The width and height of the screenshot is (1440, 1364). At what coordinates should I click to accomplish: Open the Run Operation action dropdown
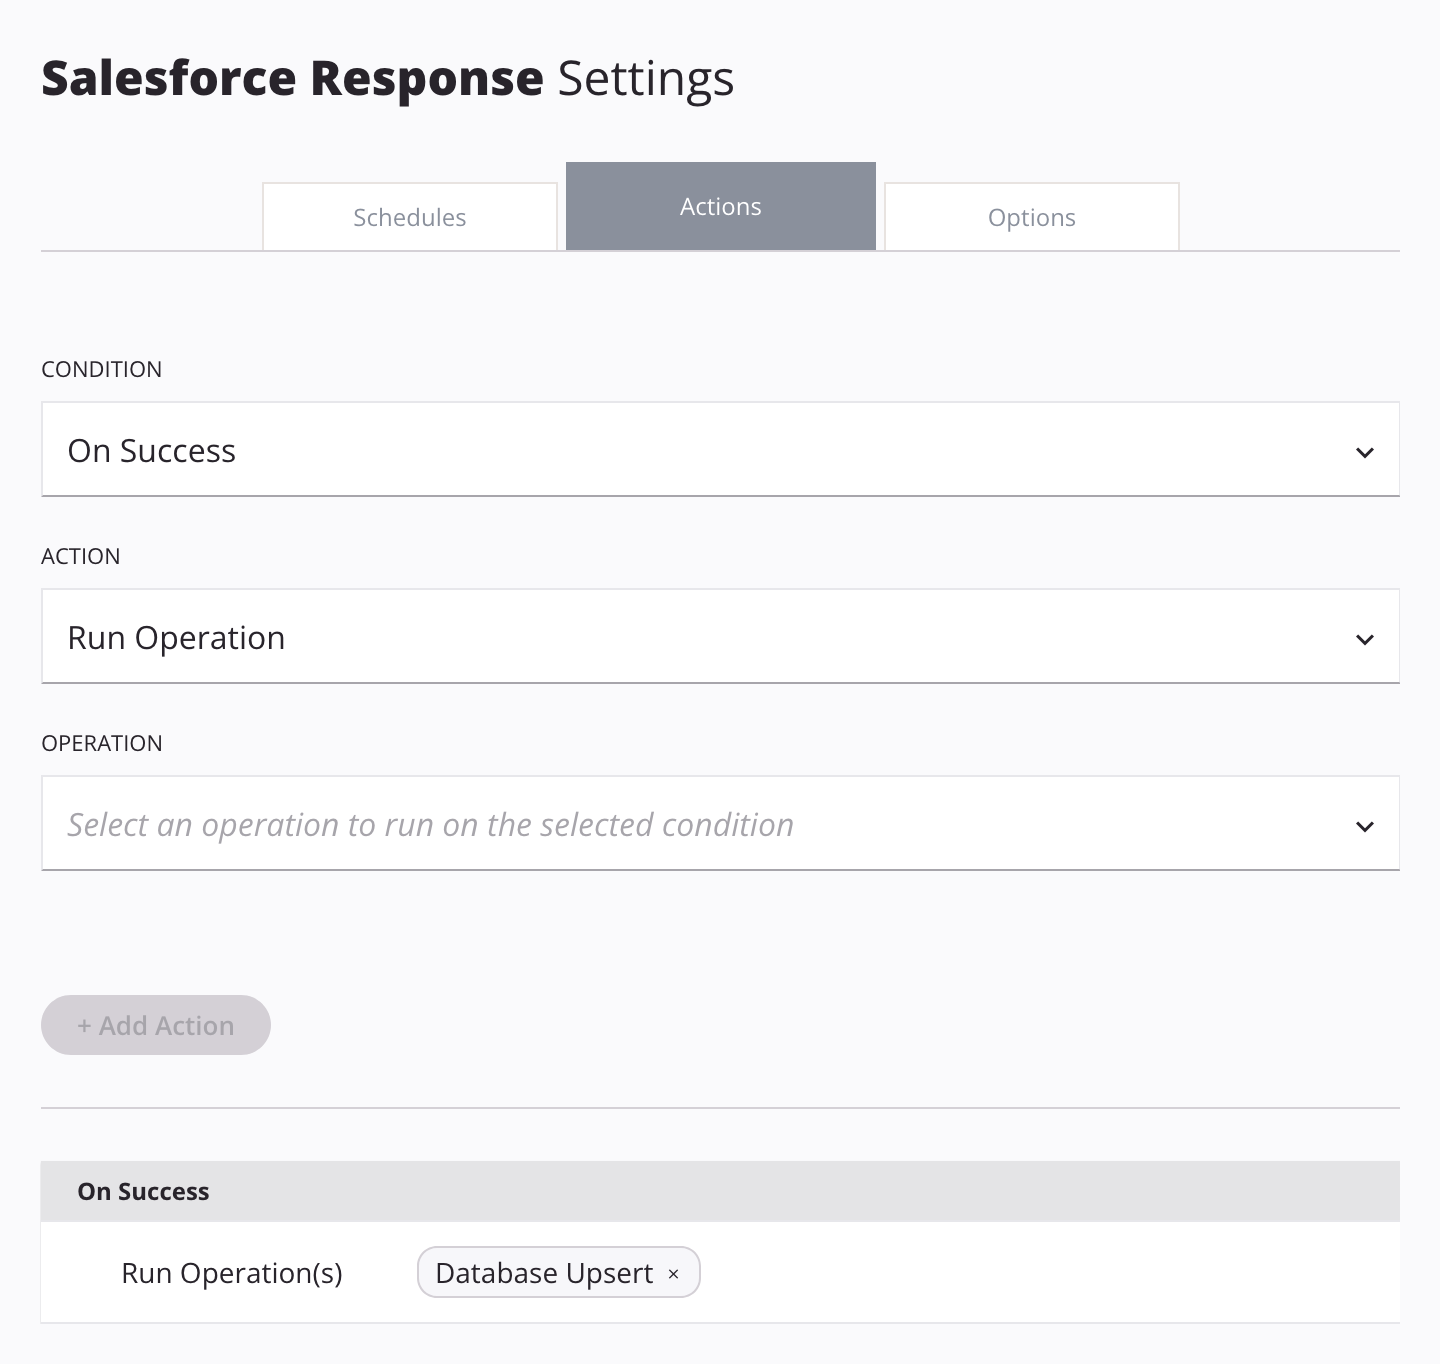(700, 637)
